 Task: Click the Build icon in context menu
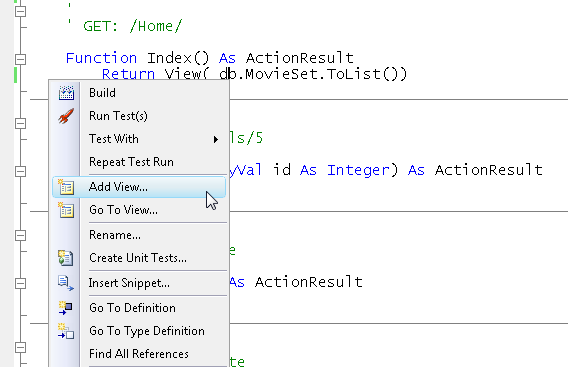[x=66, y=93]
